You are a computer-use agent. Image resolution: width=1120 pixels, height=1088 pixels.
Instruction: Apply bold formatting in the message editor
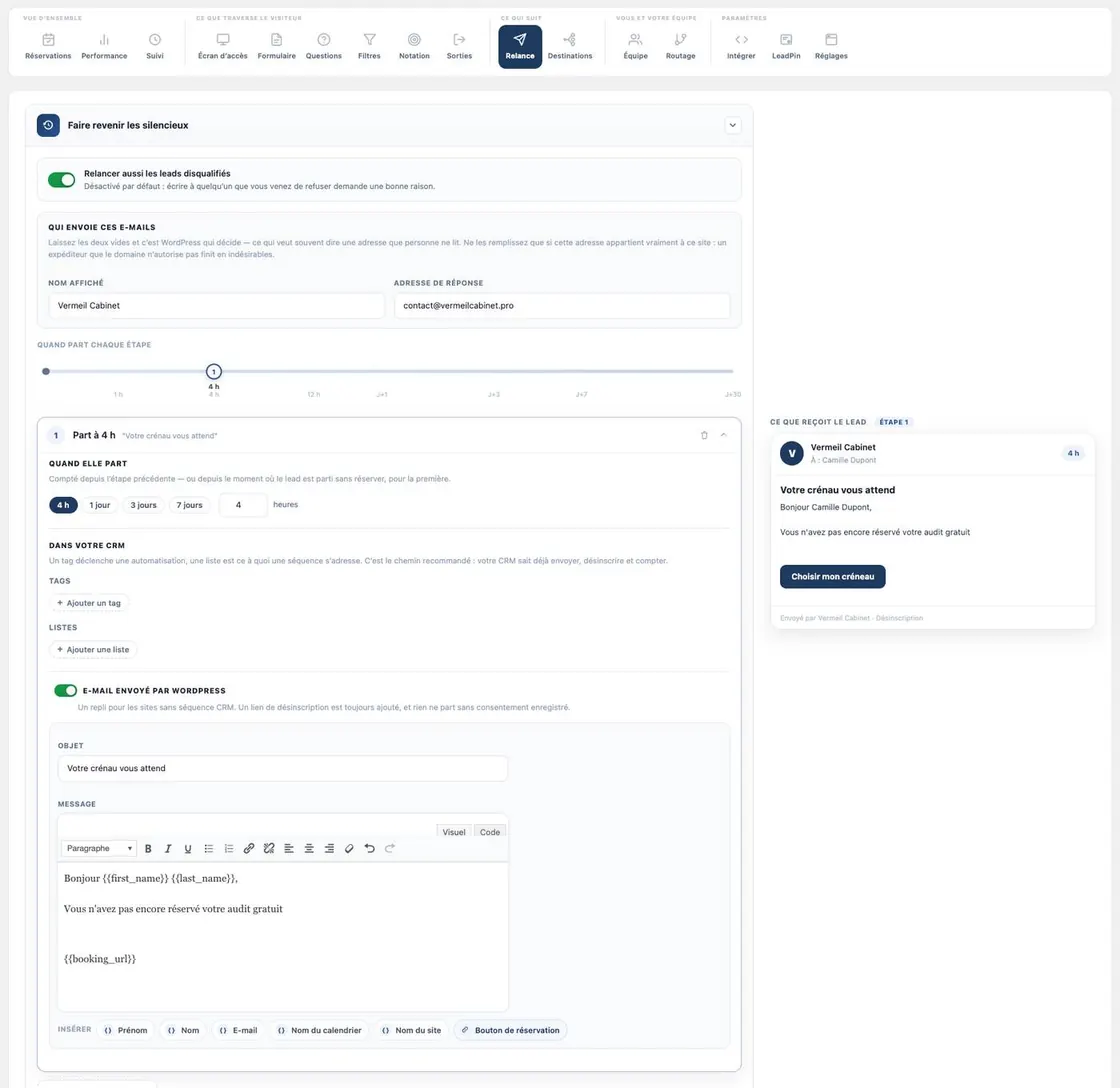[148, 849]
